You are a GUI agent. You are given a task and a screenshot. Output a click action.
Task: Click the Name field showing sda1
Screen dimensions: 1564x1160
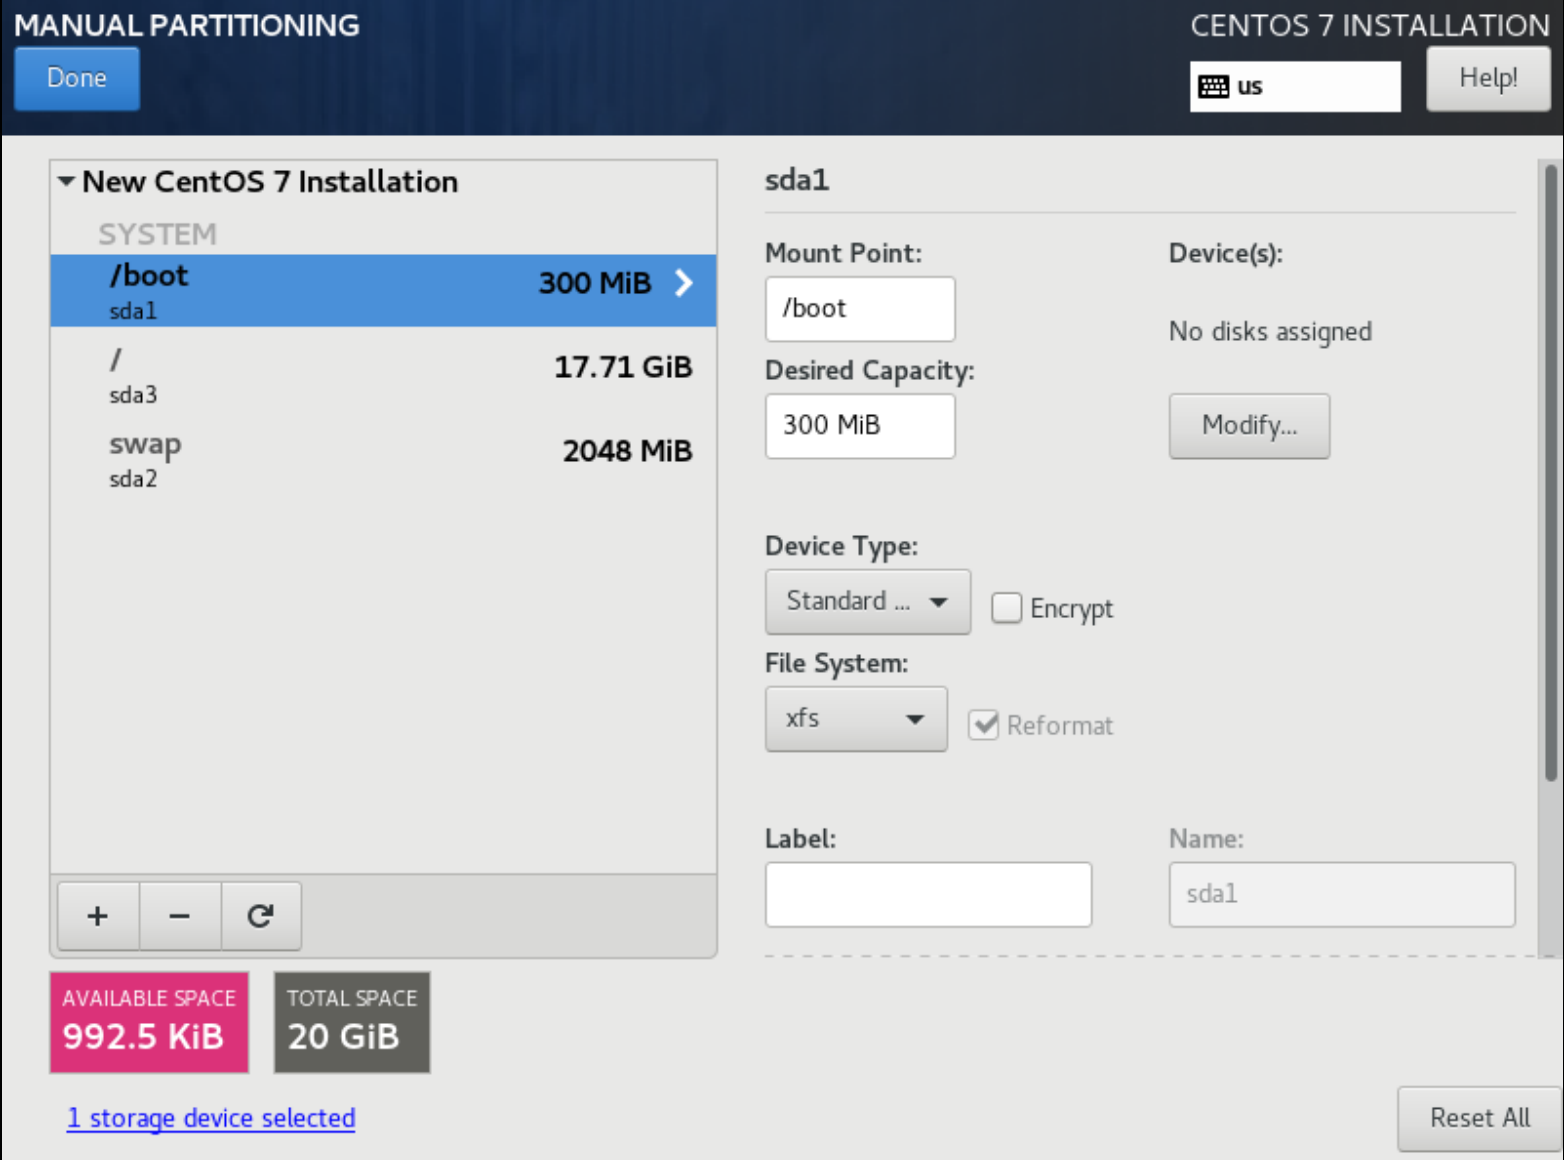pos(1342,894)
